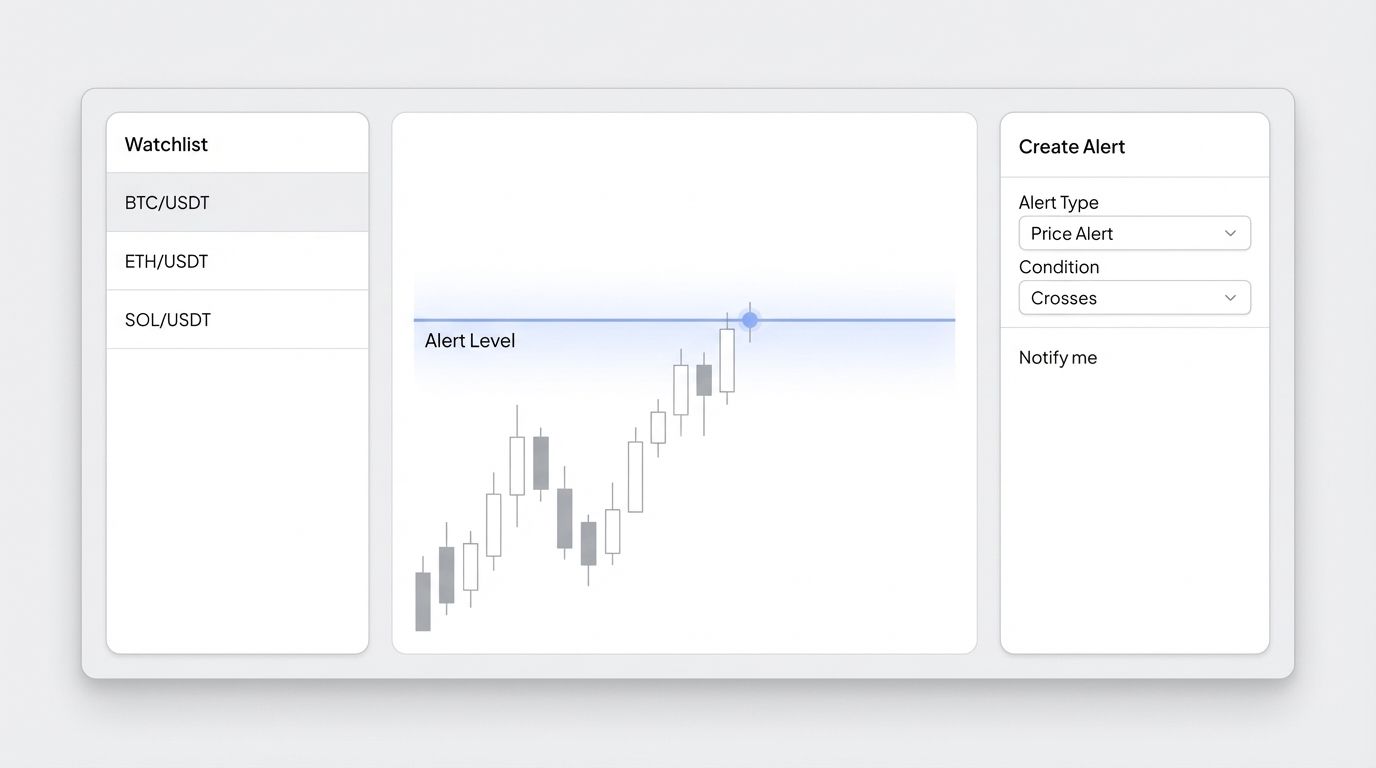Open the Condition dropdown showing Crosses
This screenshot has height=768, width=1376.
1134,297
